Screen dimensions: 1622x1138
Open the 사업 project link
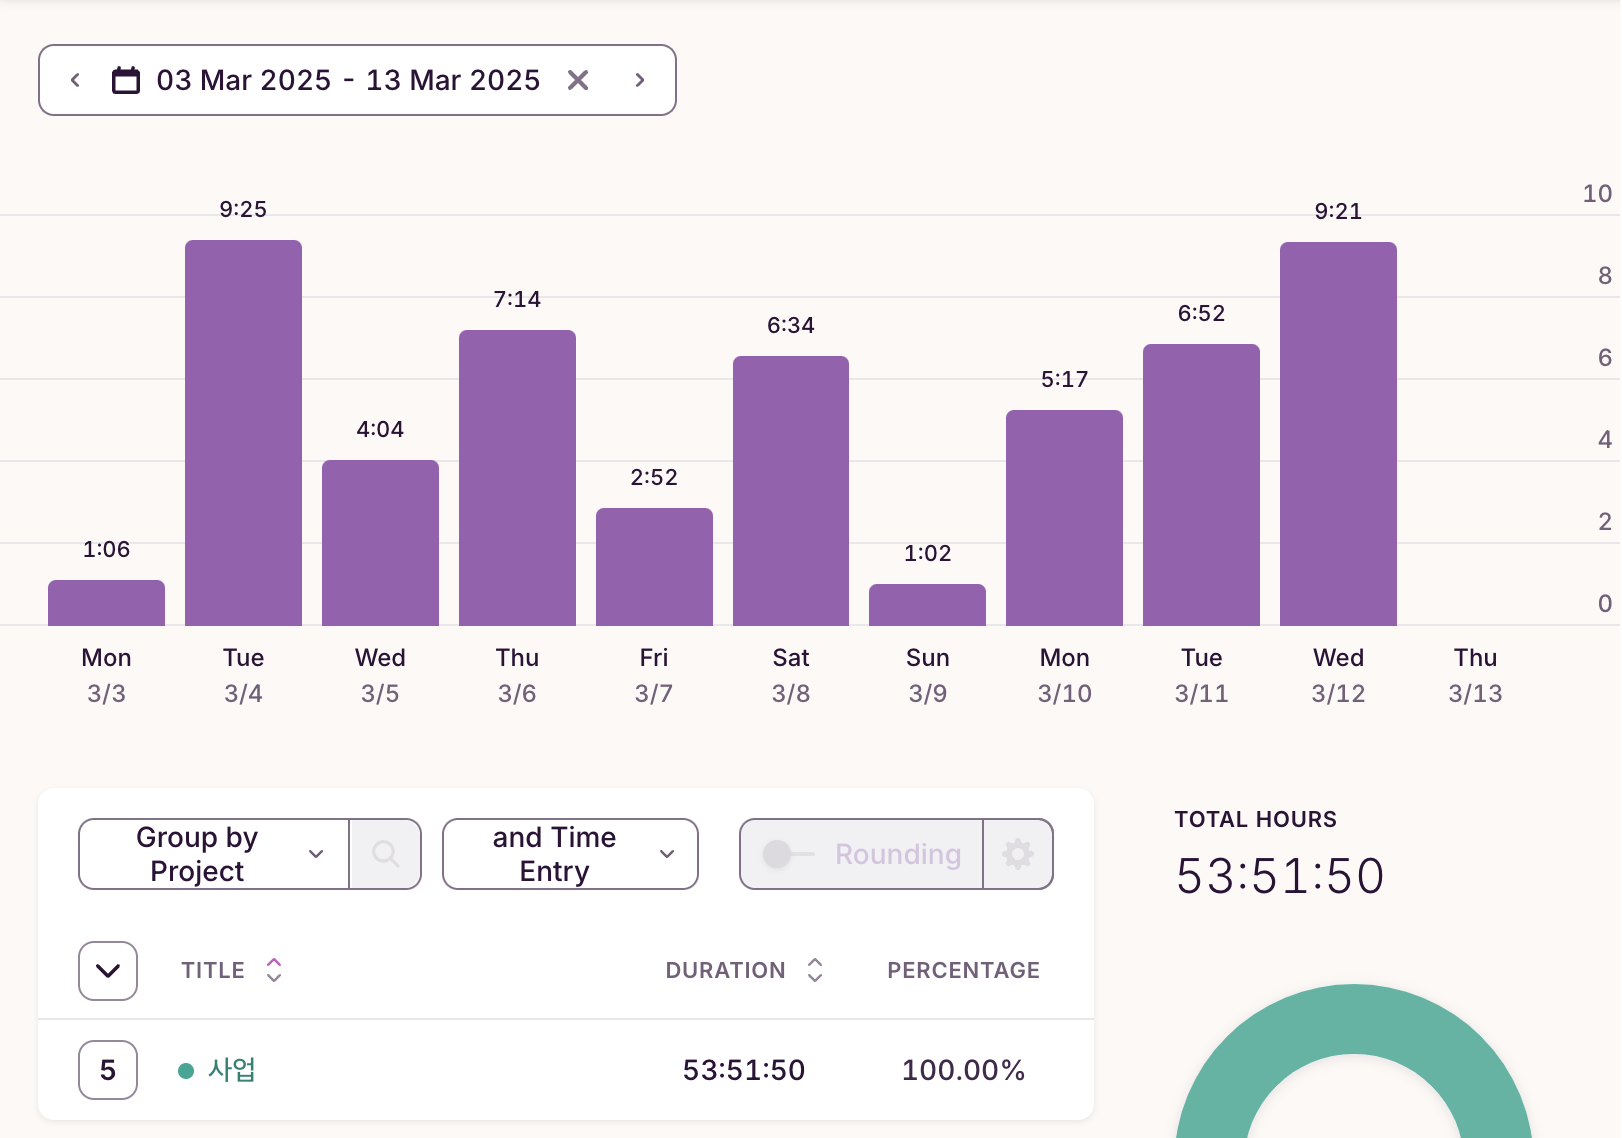232,1070
